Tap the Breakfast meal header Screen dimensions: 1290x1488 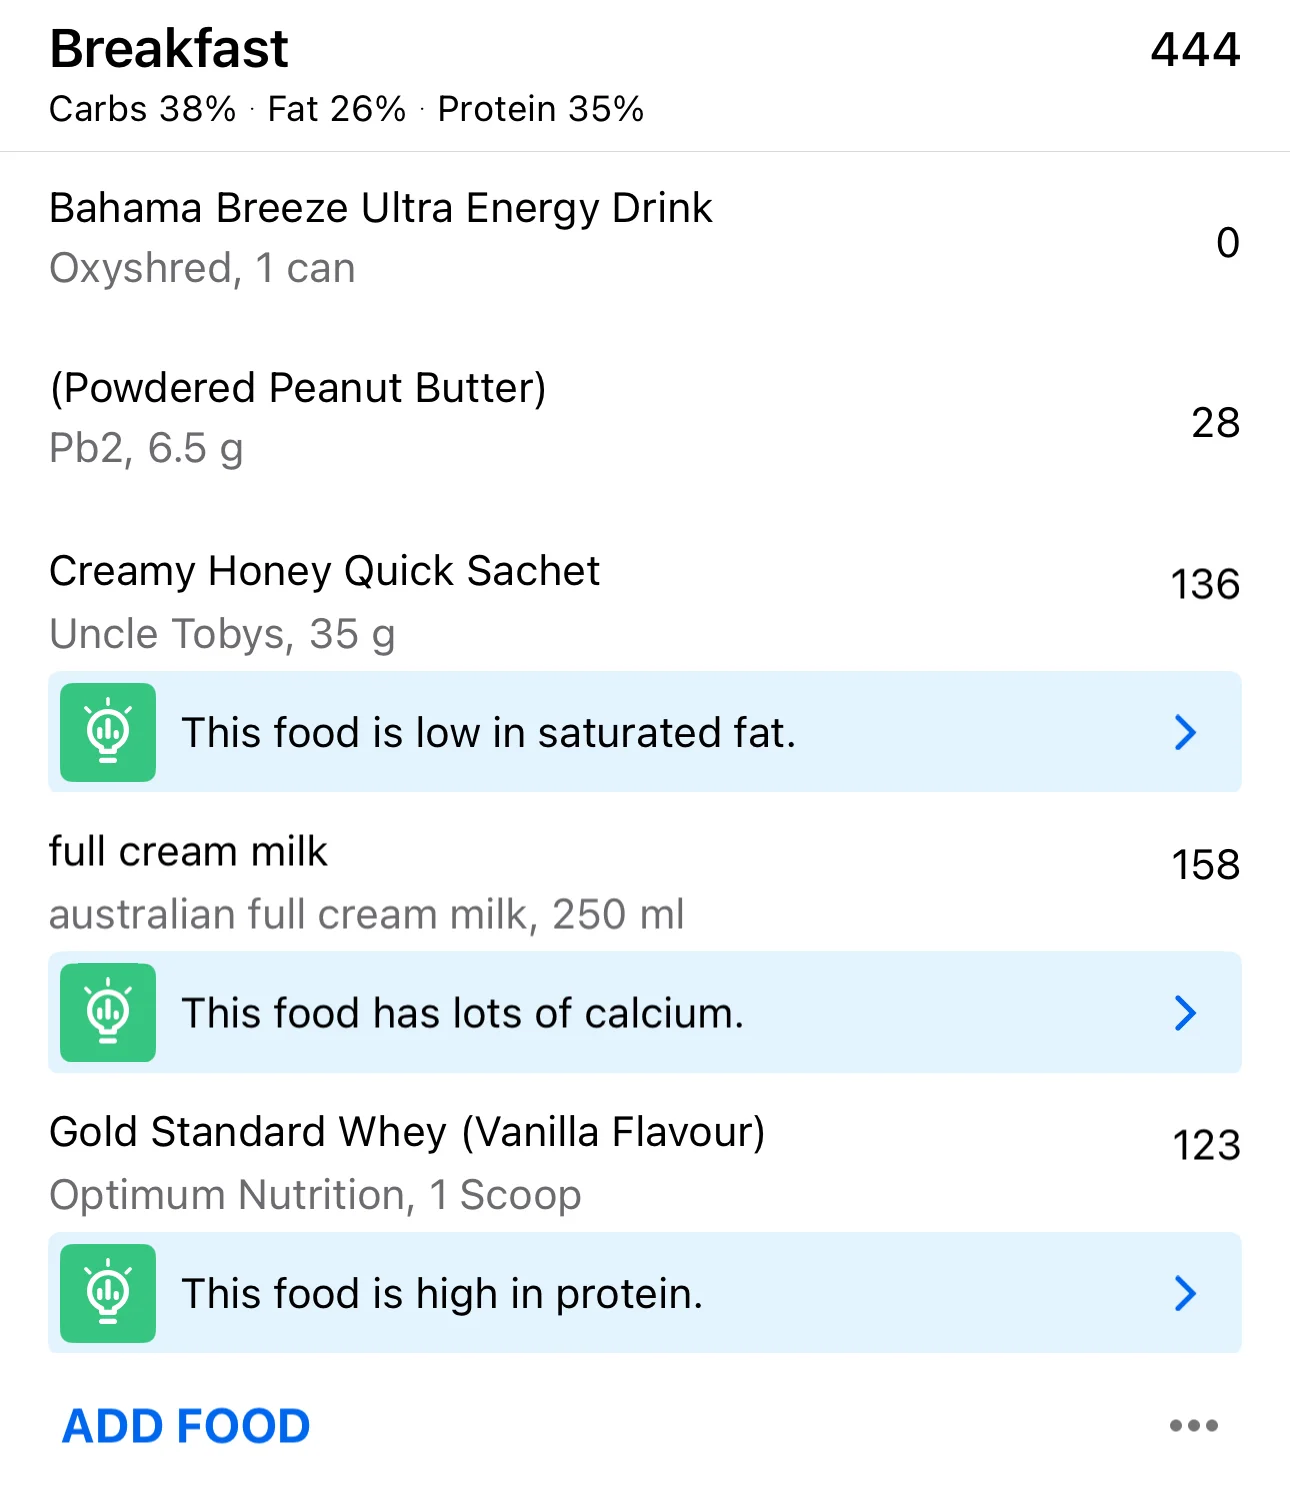click(169, 49)
